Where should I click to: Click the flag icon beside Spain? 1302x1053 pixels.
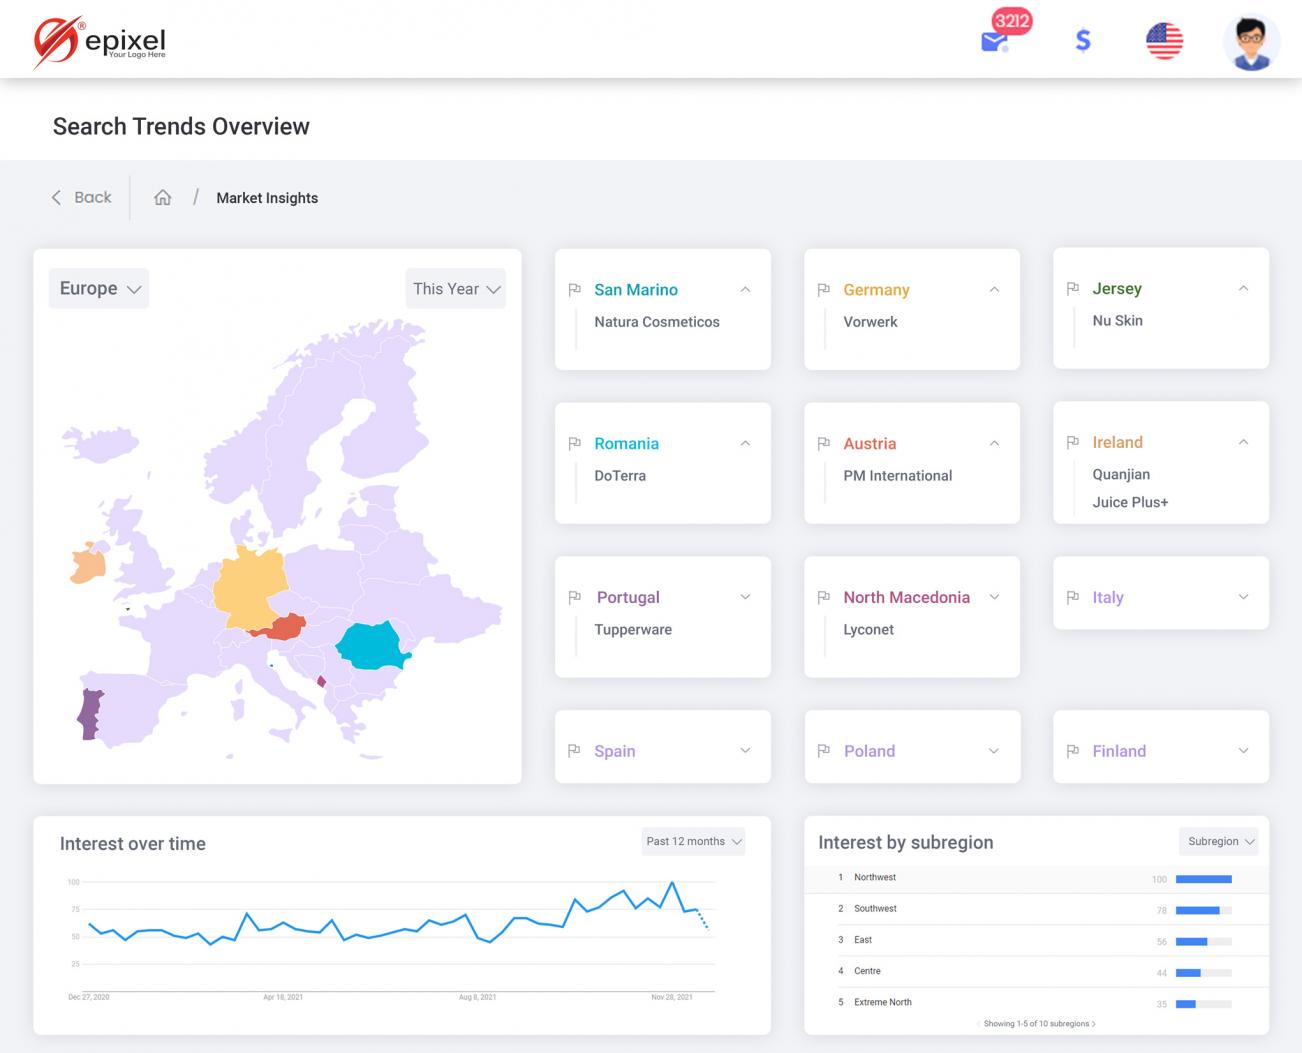point(574,751)
